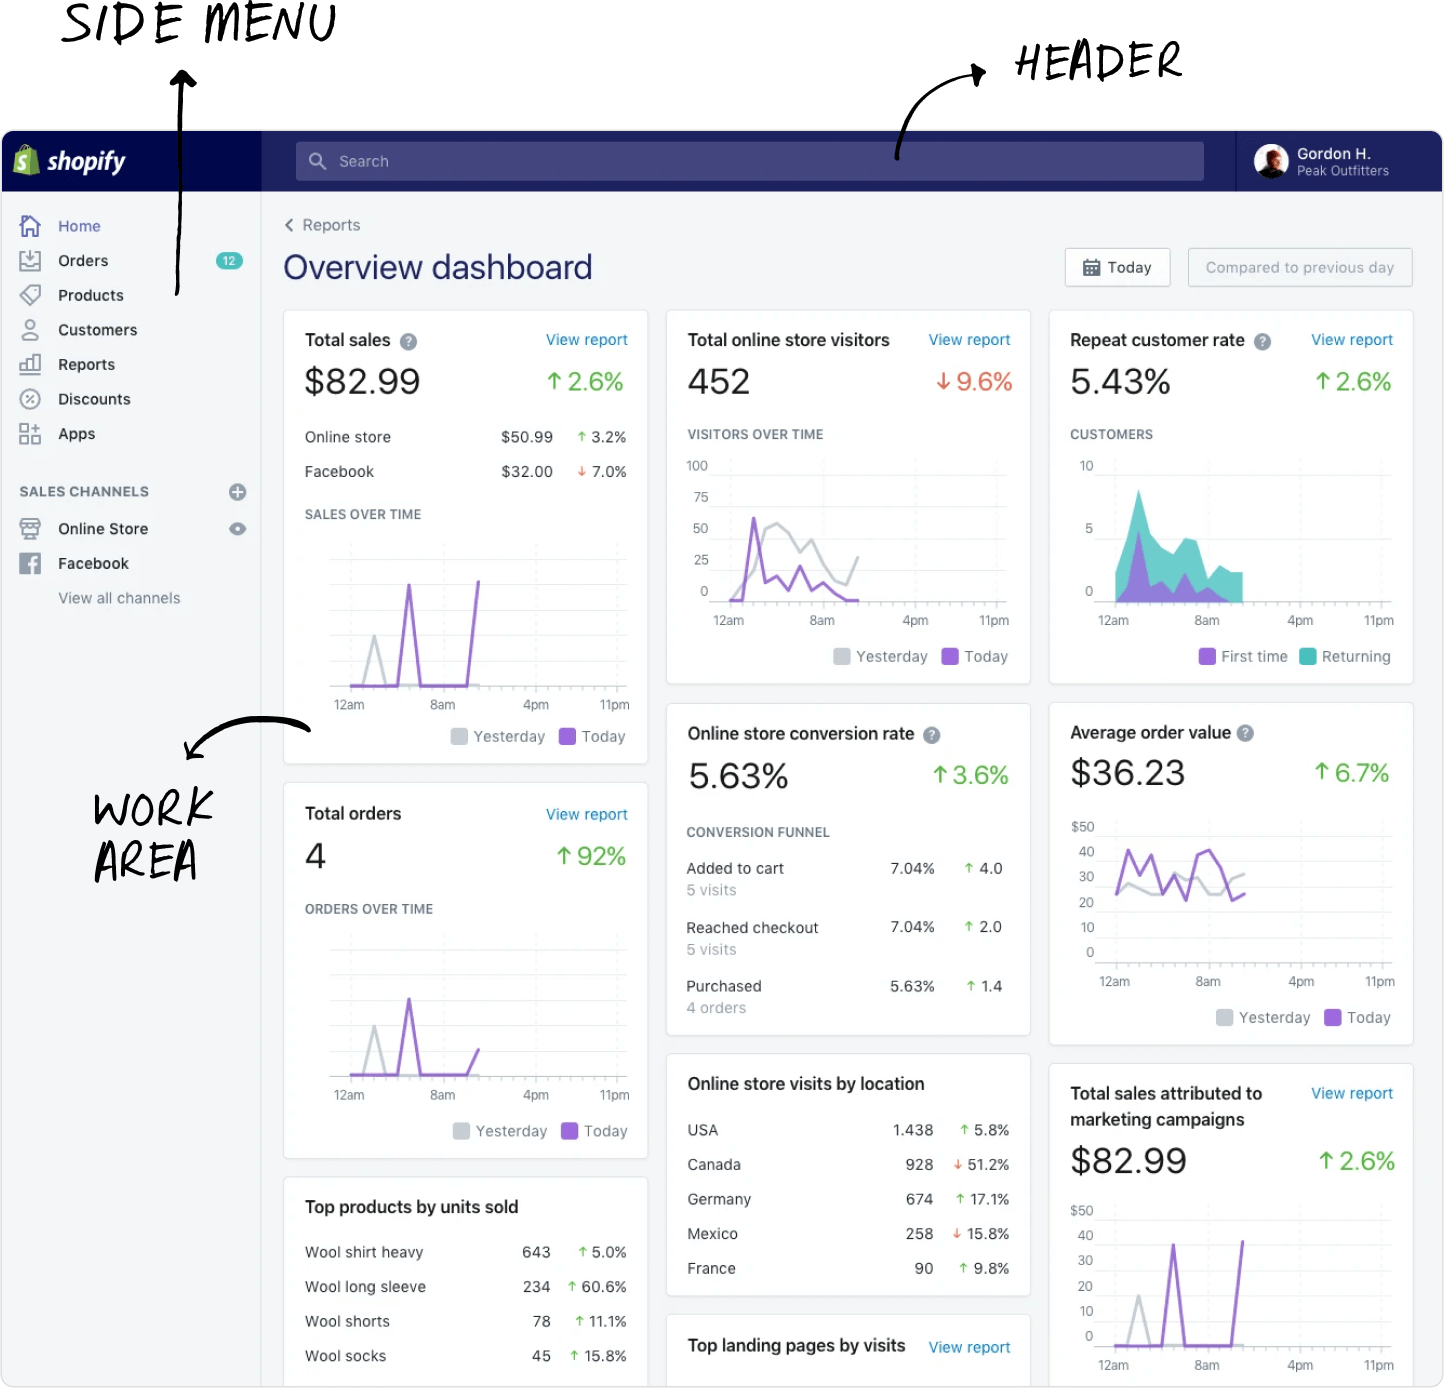1444x1388 pixels.
Task: Click the Products tag icon
Action: click(x=30, y=295)
